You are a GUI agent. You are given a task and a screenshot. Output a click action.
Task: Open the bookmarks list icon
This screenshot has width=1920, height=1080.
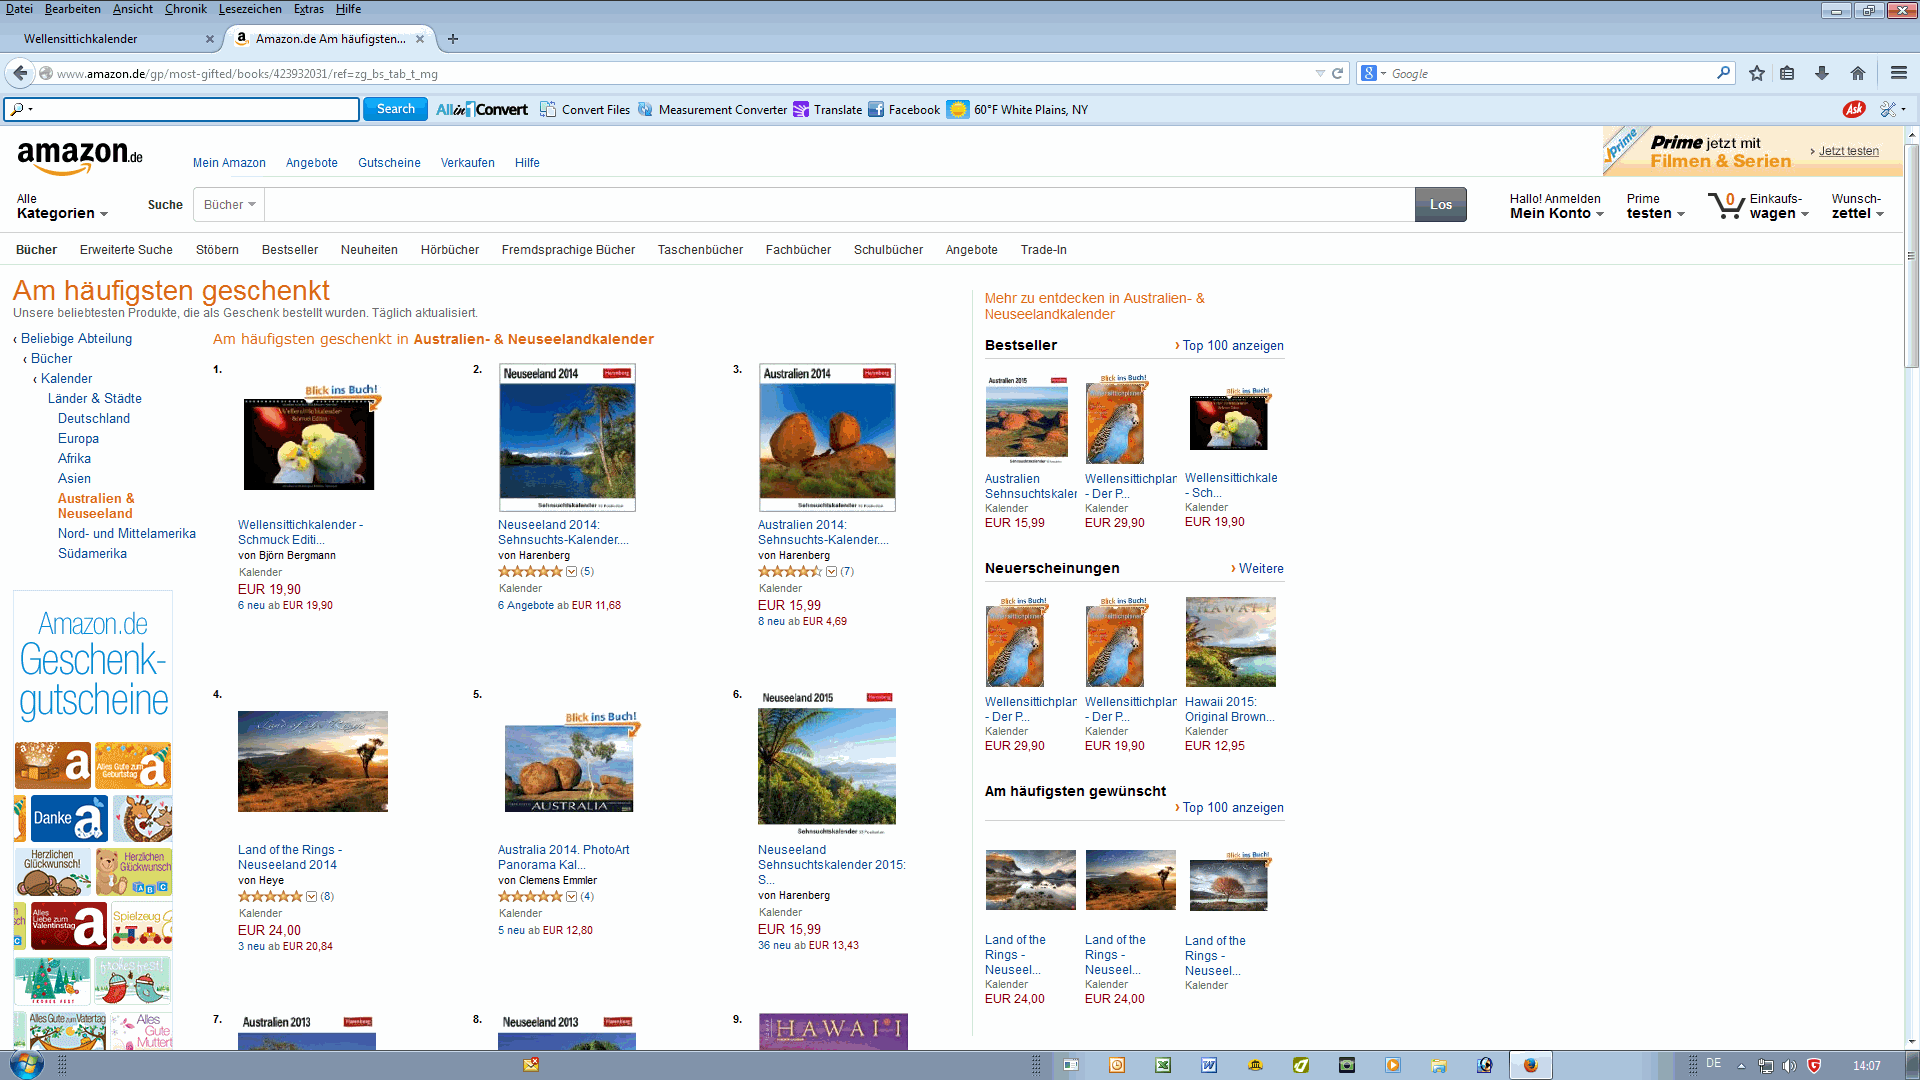(1788, 73)
